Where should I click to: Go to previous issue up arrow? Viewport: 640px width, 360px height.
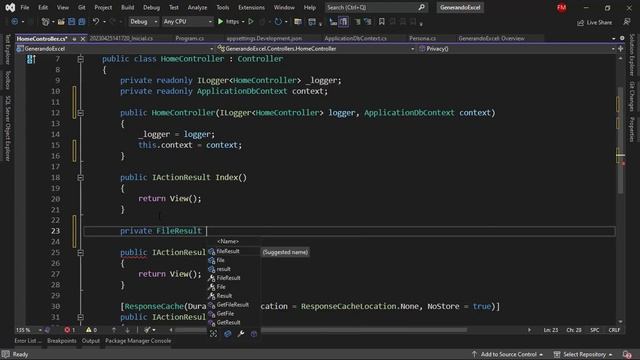coord(114,330)
